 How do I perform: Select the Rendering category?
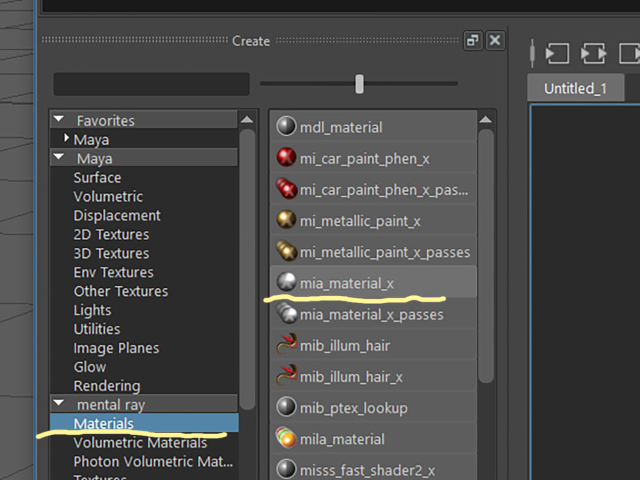click(x=107, y=386)
